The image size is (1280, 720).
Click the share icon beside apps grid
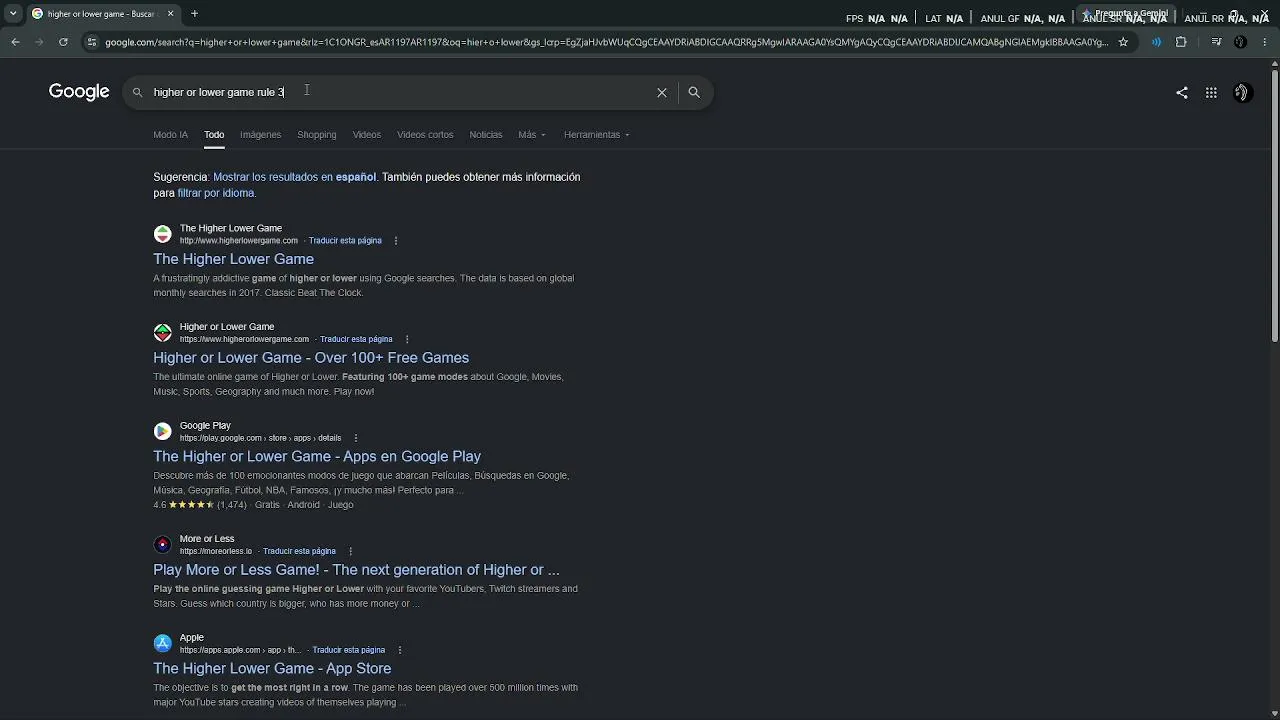pyautogui.click(x=1182, y=92)
